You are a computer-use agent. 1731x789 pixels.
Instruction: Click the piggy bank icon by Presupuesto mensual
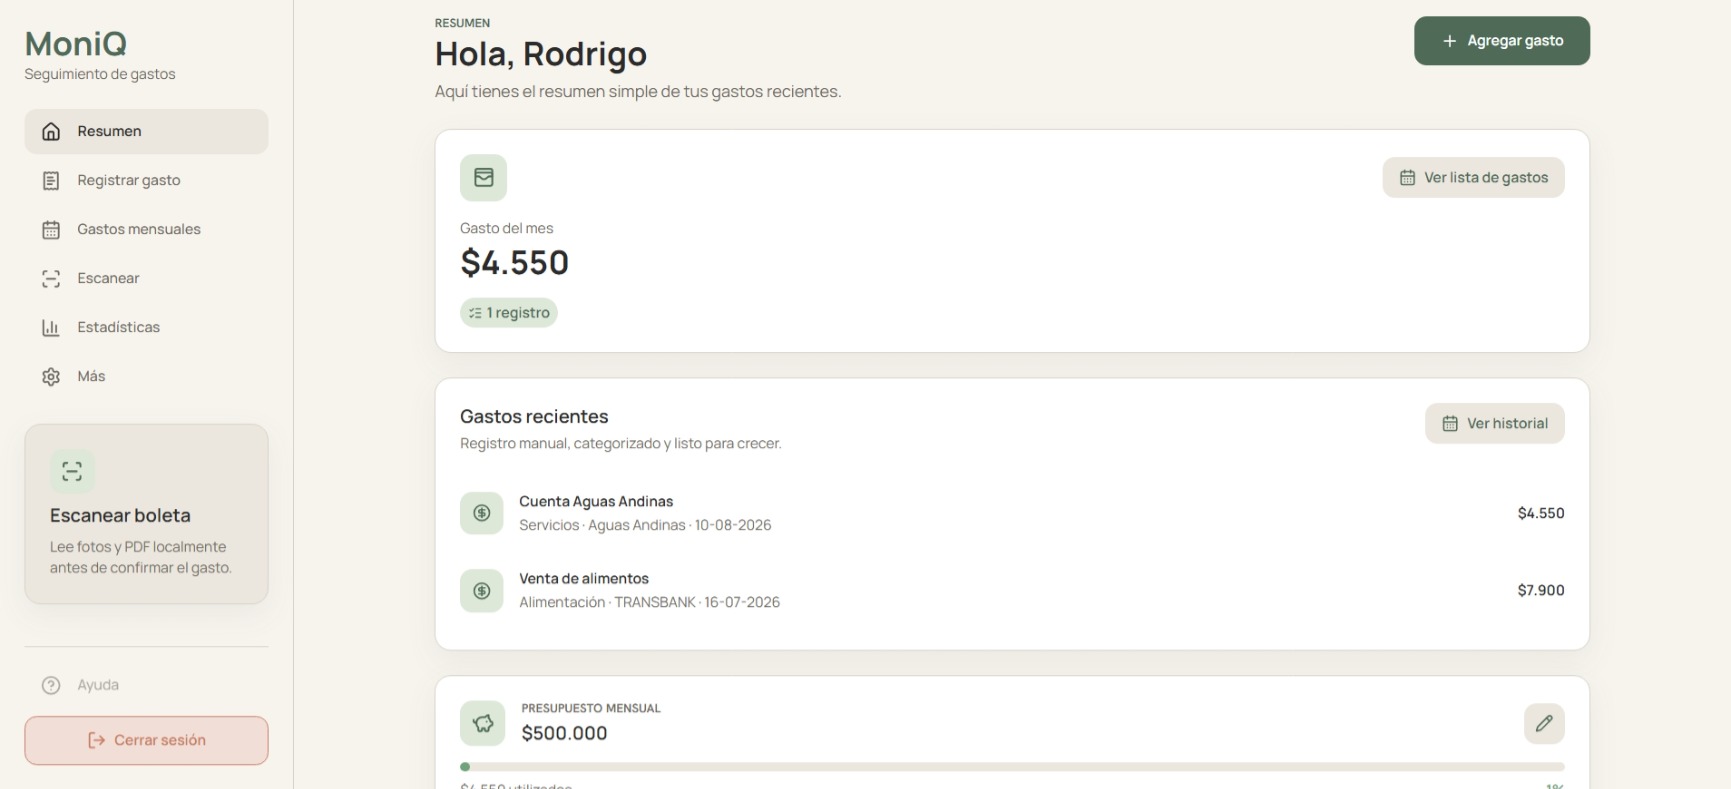coord(483,723)
